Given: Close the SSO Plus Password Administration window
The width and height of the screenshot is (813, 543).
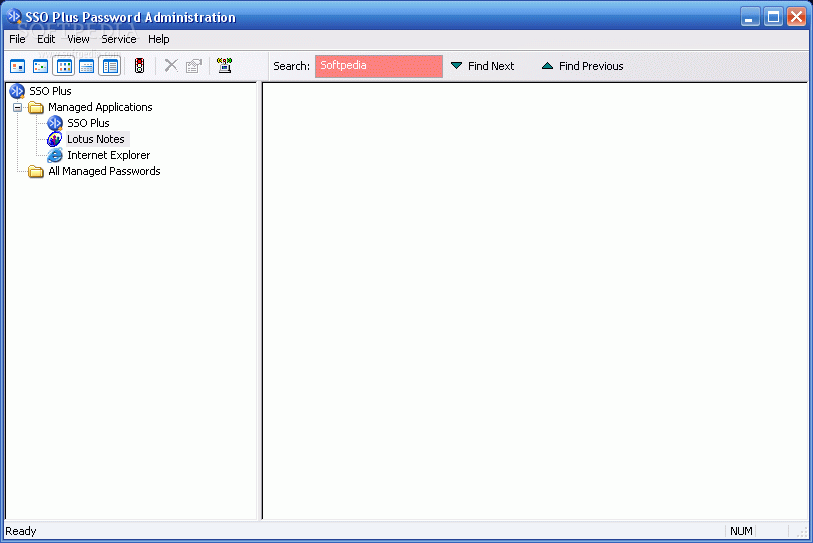Looking at the screenshot, I should pos(796,17).
